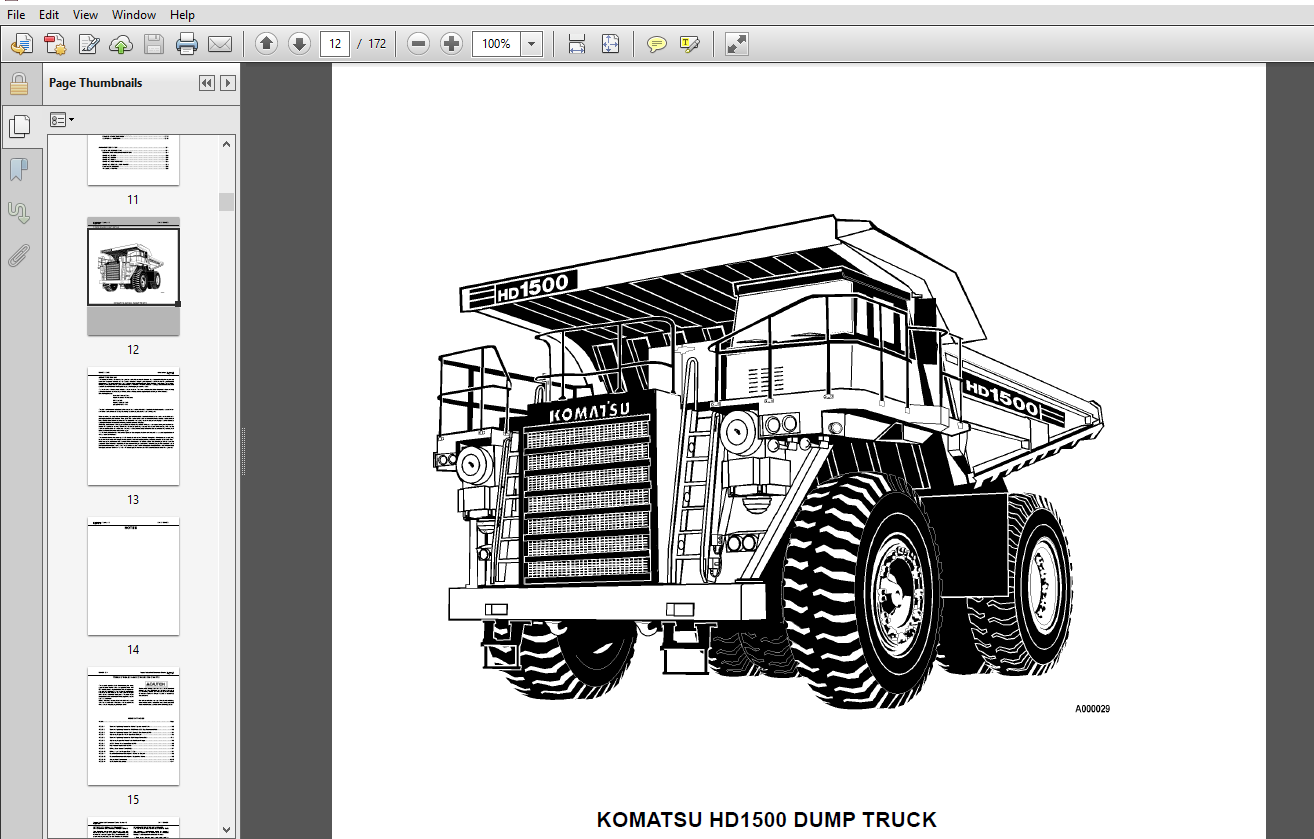This screenshot has height=839, width=1314.
Task: Select page 15 thumbnail
Action: click(133, 726)
